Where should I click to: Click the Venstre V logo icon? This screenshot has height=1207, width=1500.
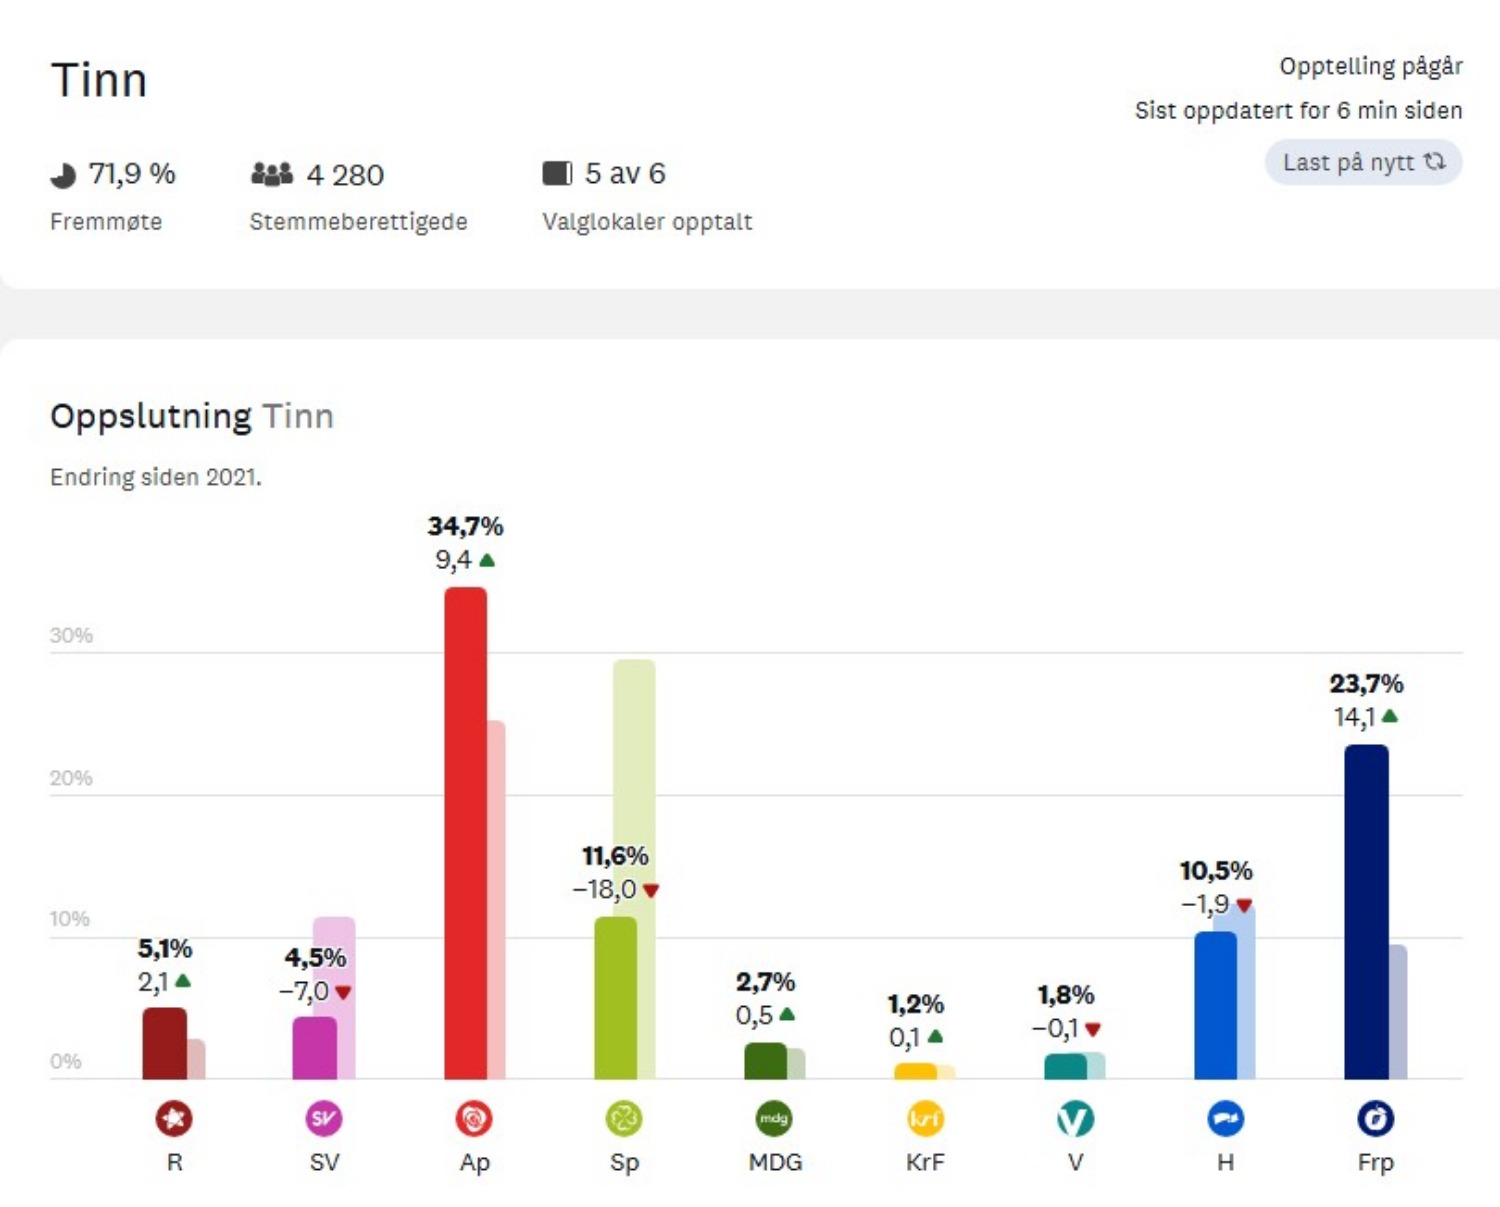point(1075,1118)
